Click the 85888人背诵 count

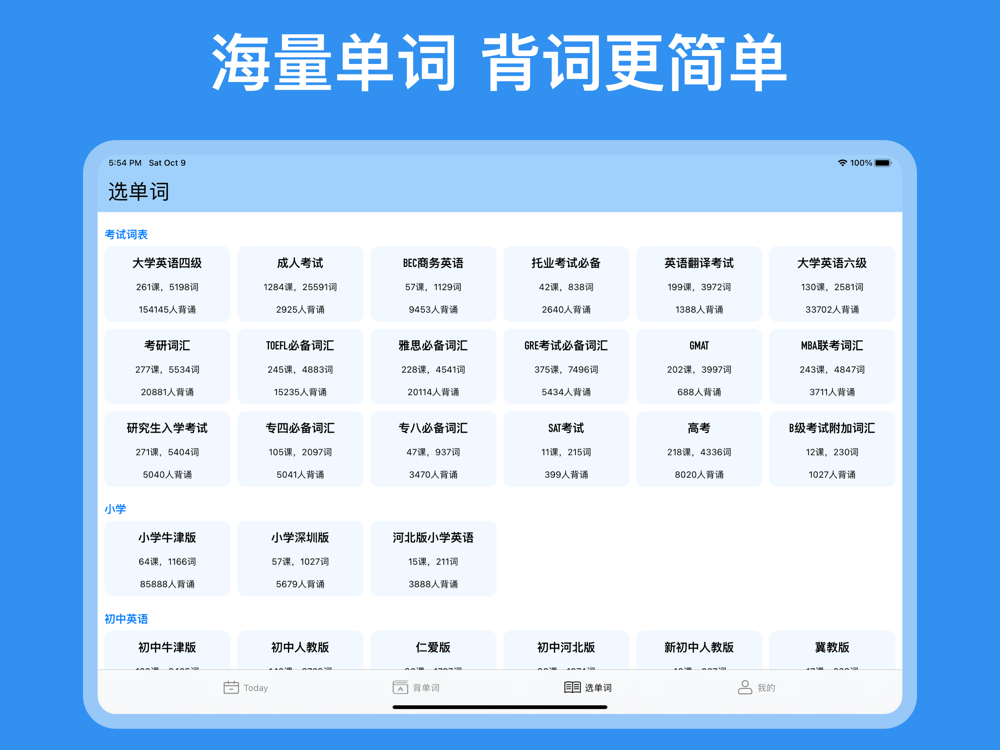(167, 584)
